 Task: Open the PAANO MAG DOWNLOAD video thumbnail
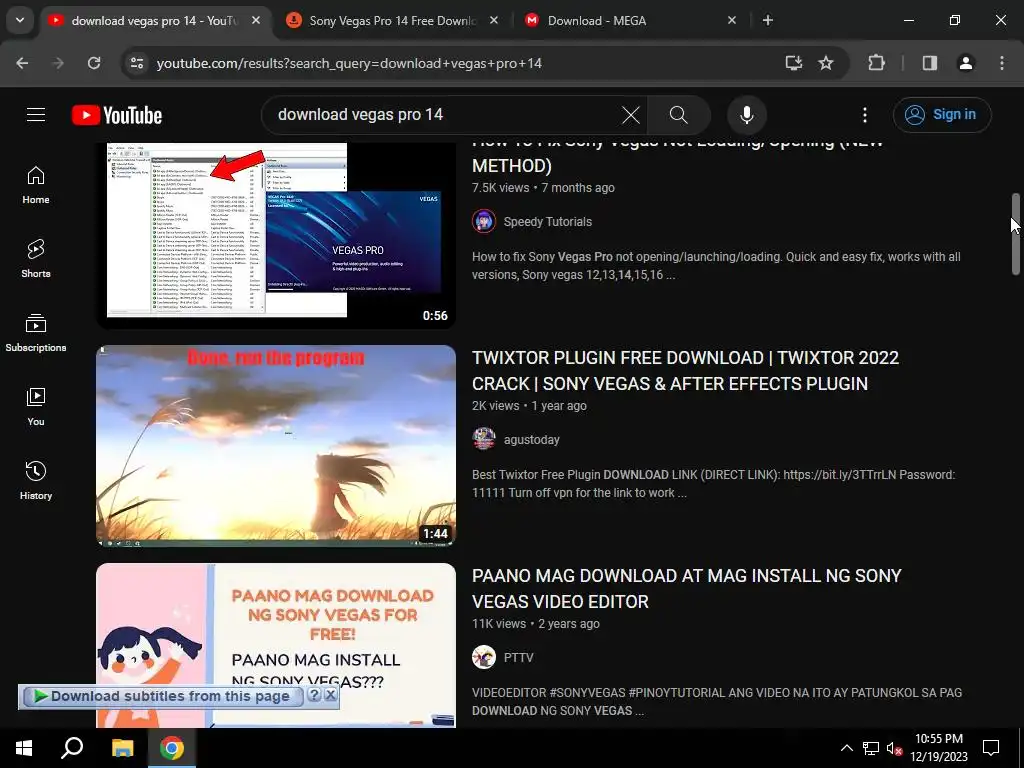(276, 645)
